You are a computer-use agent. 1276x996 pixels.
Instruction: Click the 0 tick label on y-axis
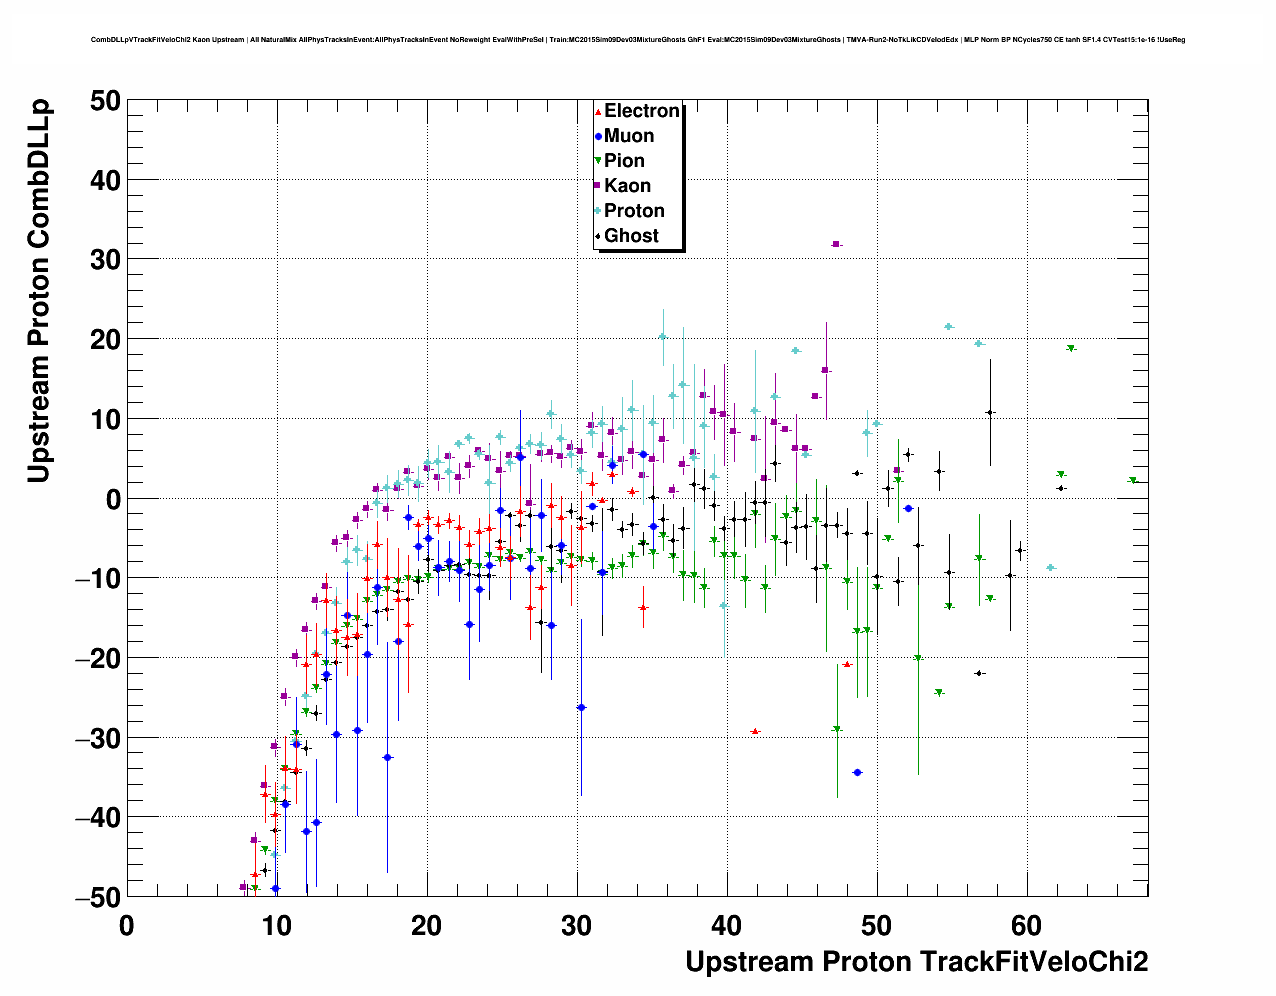point(113,499)
